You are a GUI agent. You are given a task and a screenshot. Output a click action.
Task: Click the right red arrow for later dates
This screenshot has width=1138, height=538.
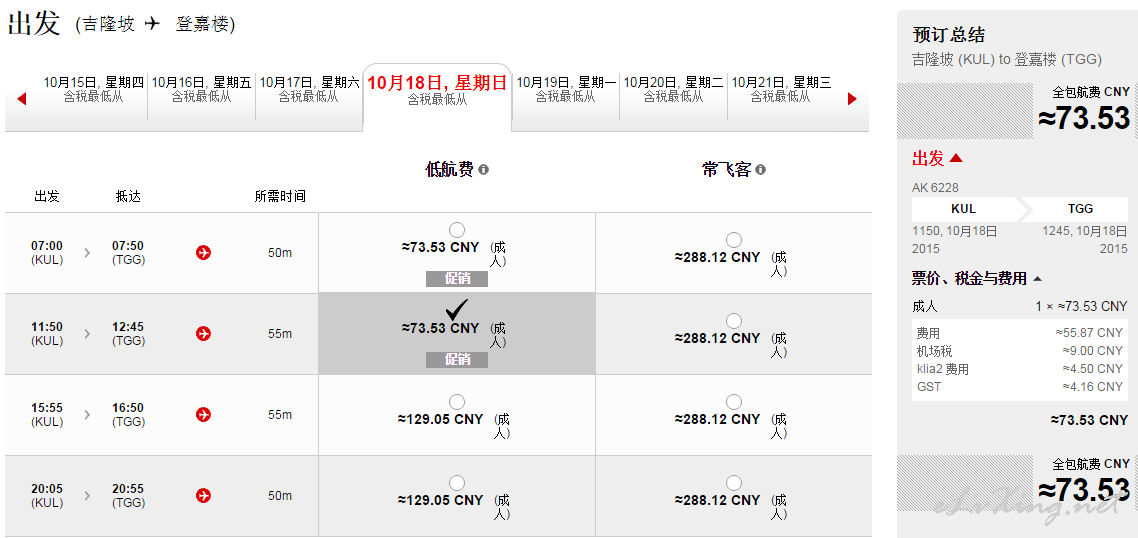pos(852,99)
